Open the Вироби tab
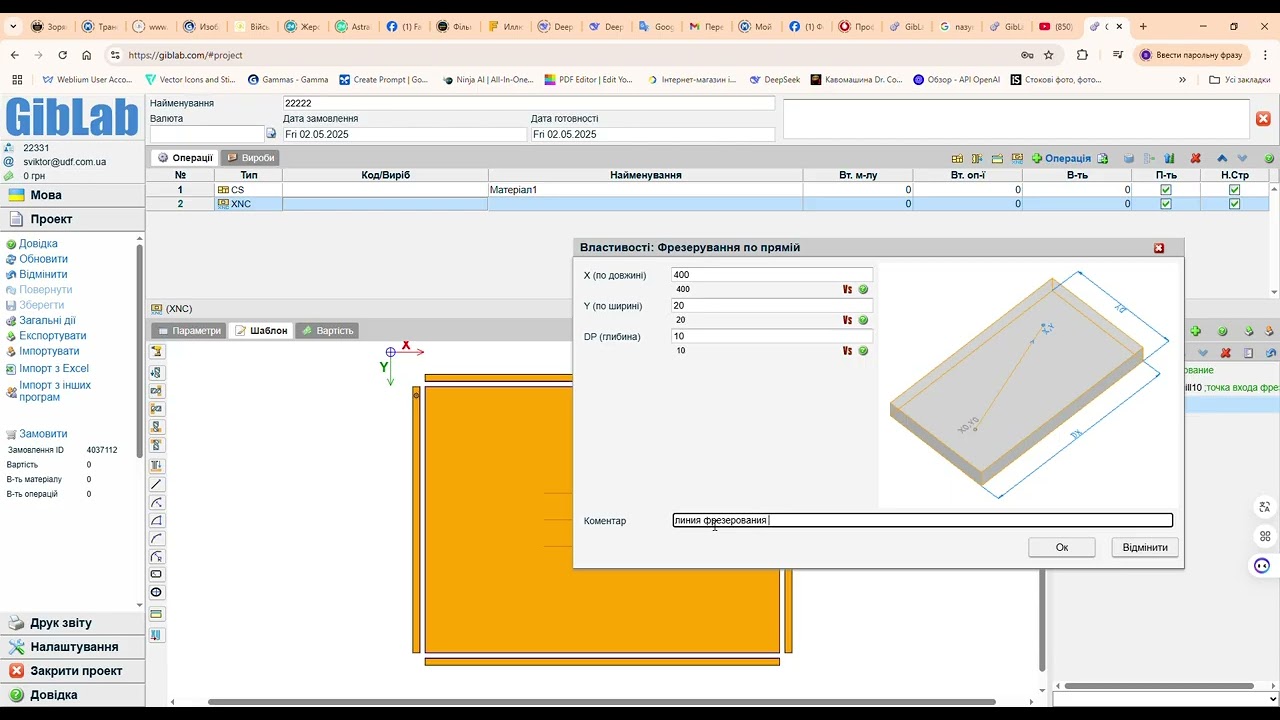 pyautogui.click(x=250, y=157)
